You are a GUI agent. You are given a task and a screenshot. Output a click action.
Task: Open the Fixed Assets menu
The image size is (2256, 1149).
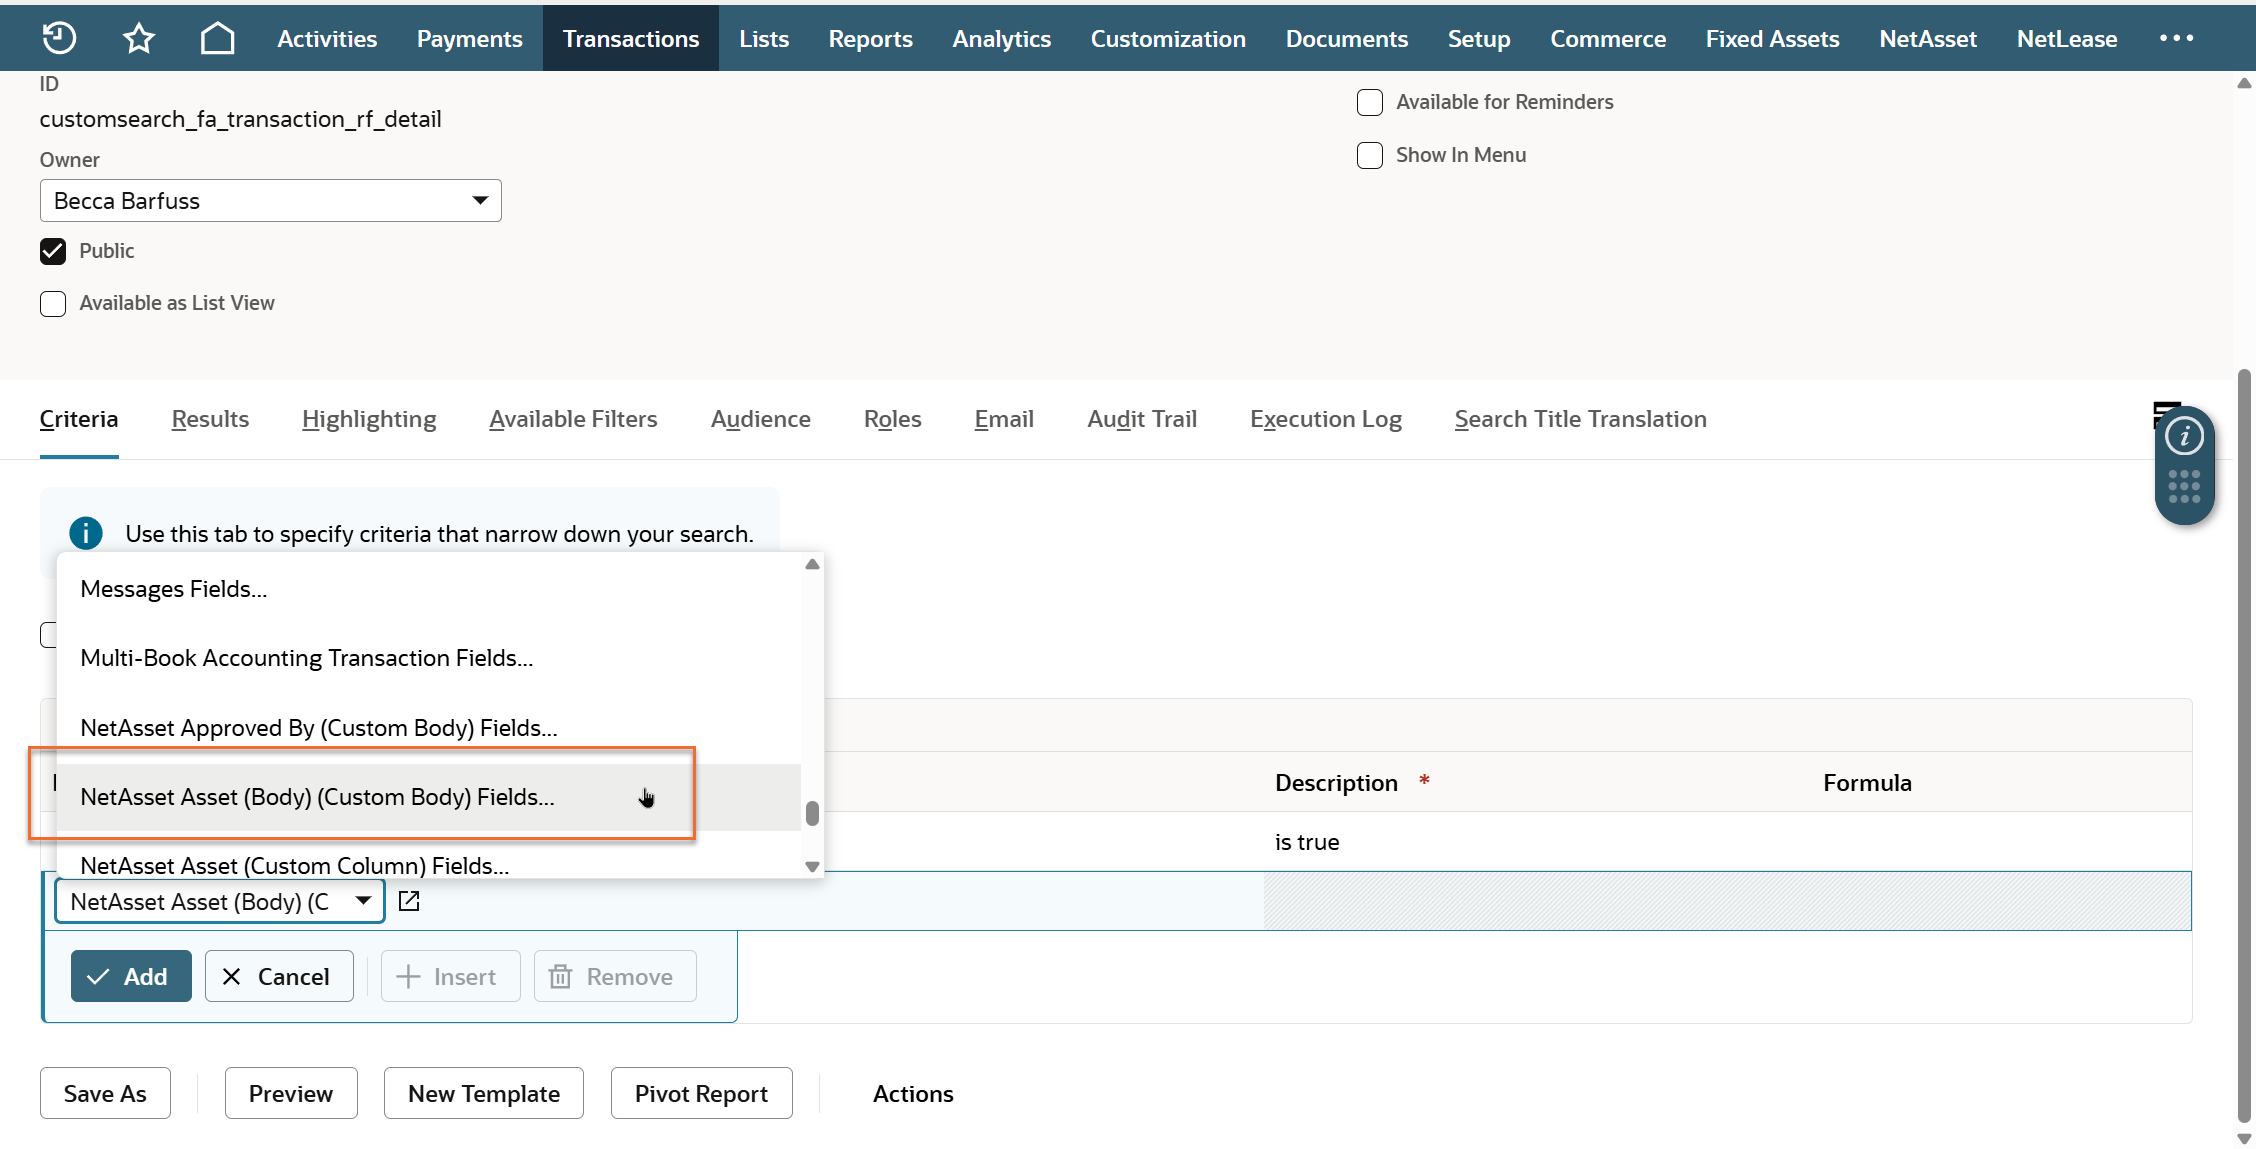1772,38
